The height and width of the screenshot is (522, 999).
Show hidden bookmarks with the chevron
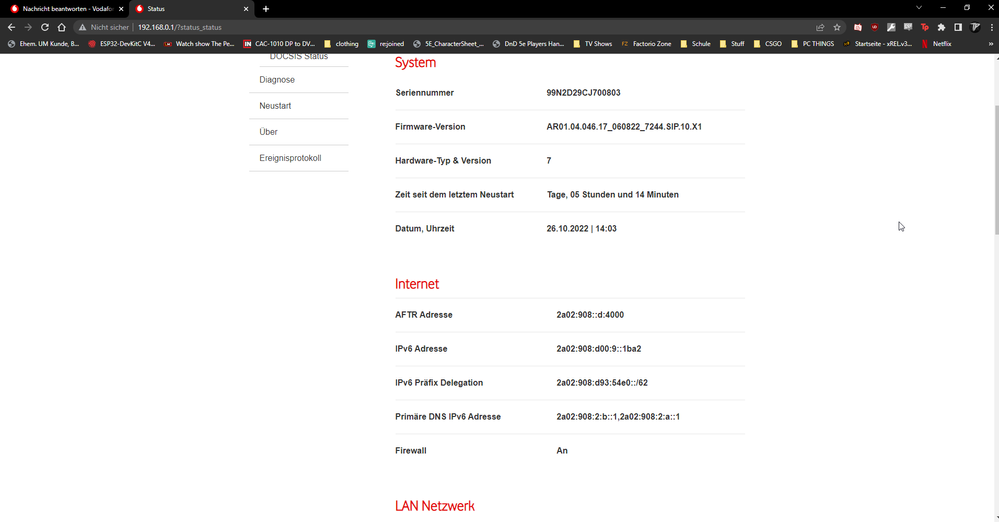[991, 44]
